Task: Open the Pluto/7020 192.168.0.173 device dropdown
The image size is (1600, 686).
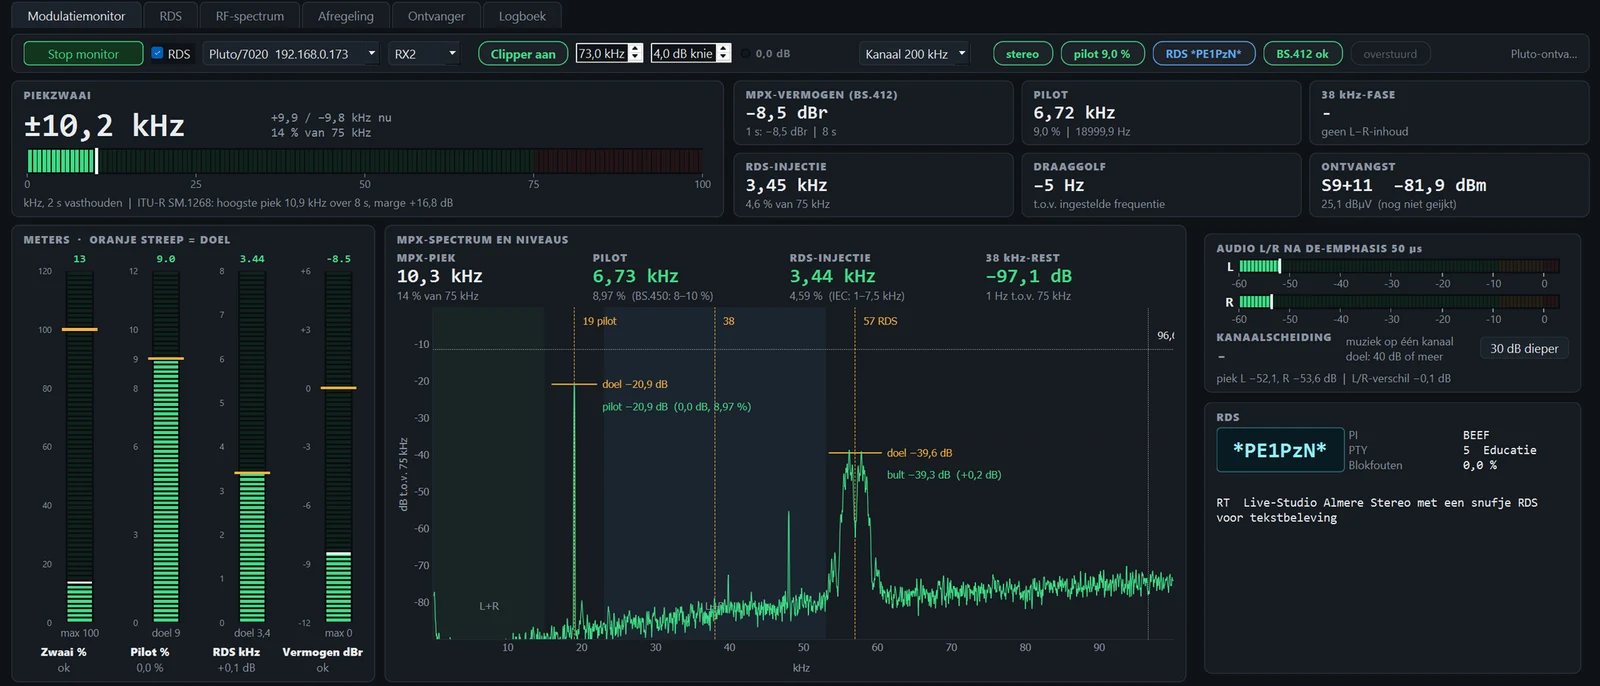Action: (x=291, y=54)
